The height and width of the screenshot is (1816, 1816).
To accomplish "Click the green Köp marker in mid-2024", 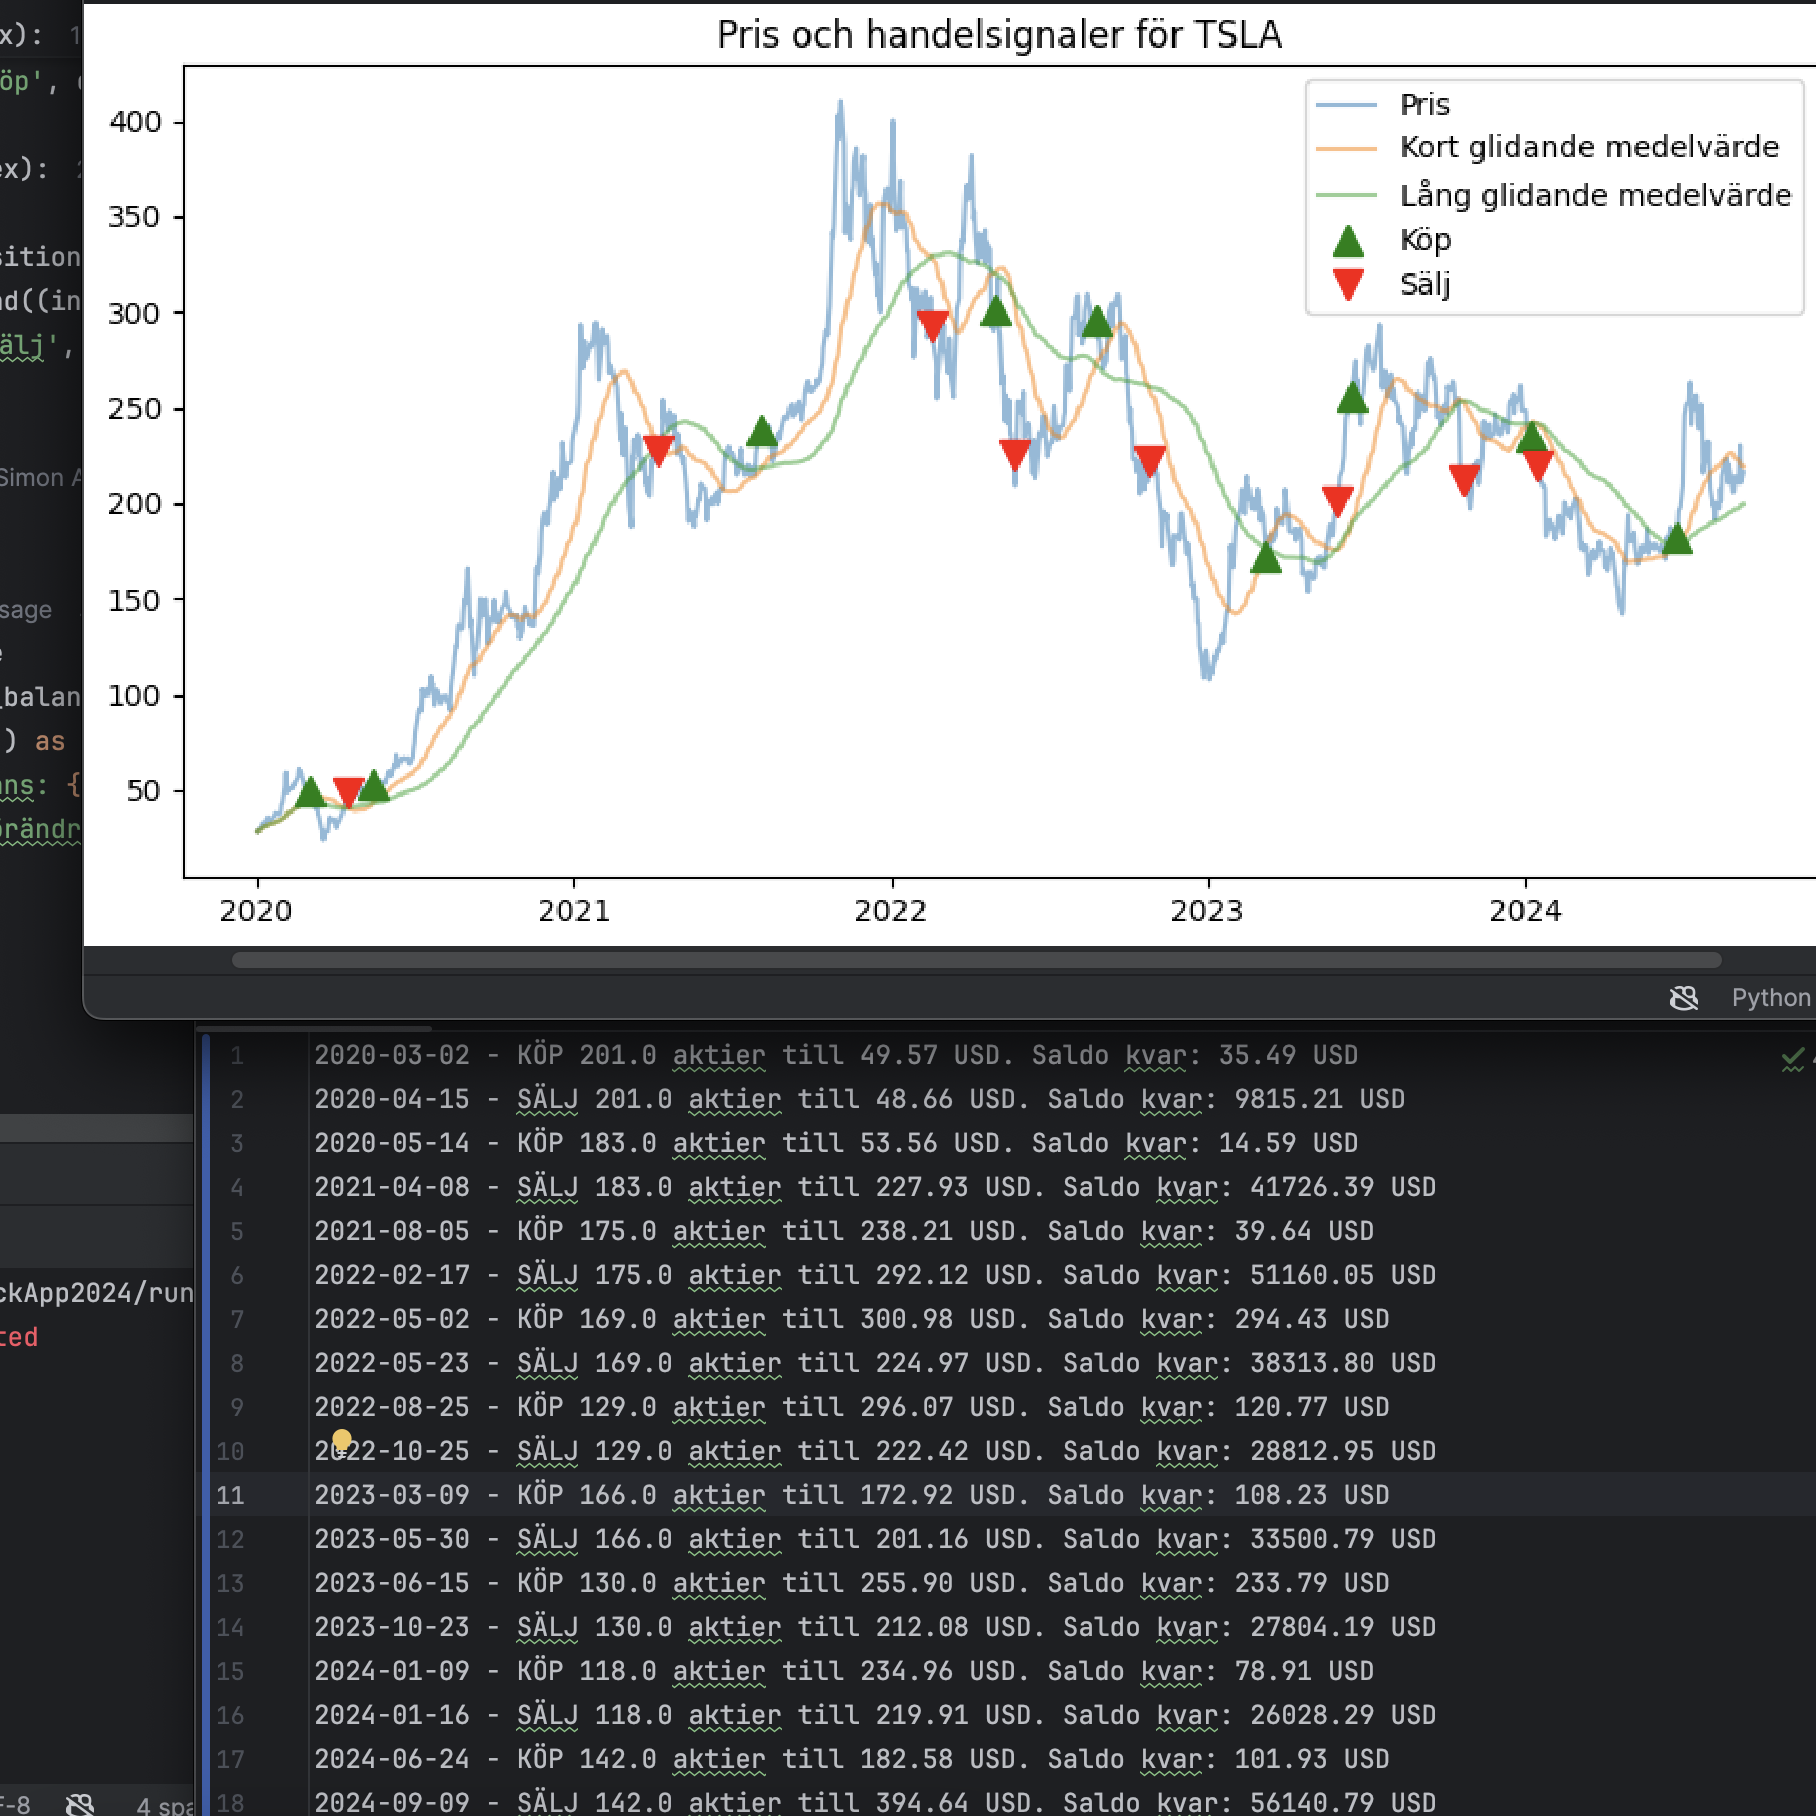I will click(1677, 540).
